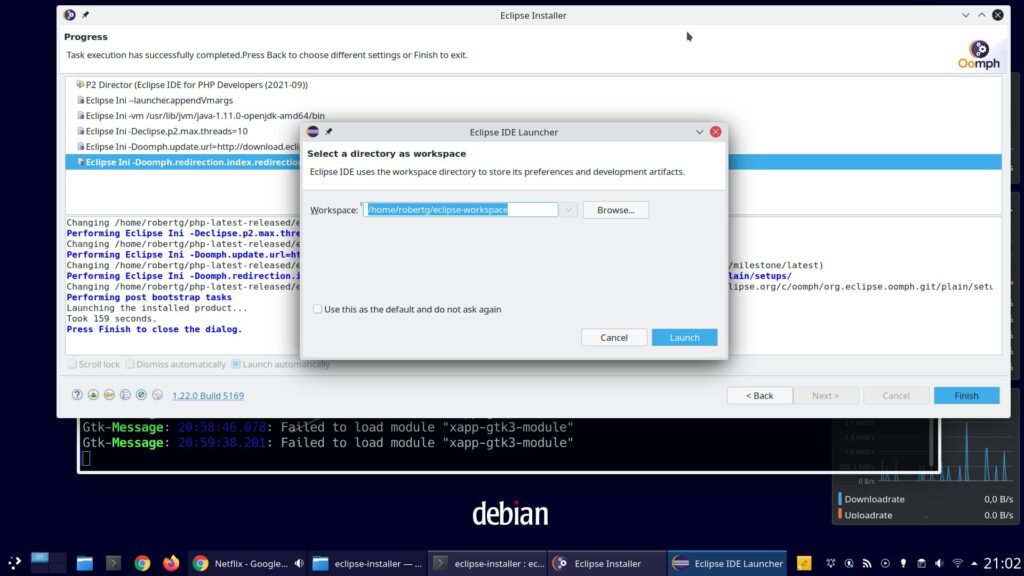Click the yellow sticky note tray icon
This screenshot has height=576, width=1024.
pyautogui.click(x=804, y=563)
